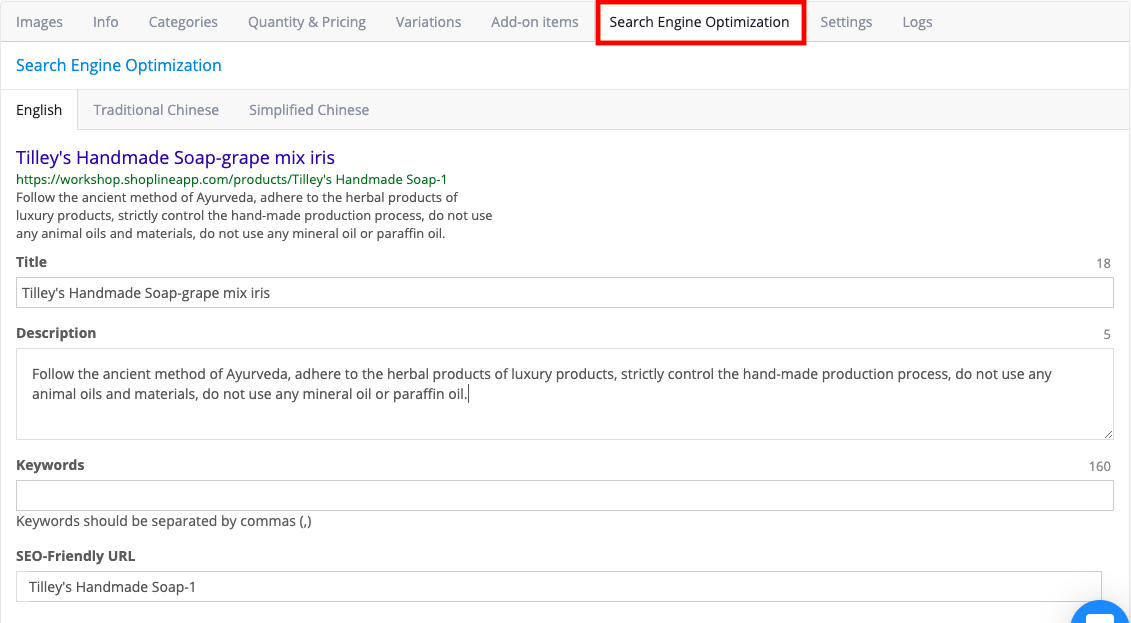Screen dimensions: 1131x623
Task: Open the Settings tab
Action: (x=846, y=22)
